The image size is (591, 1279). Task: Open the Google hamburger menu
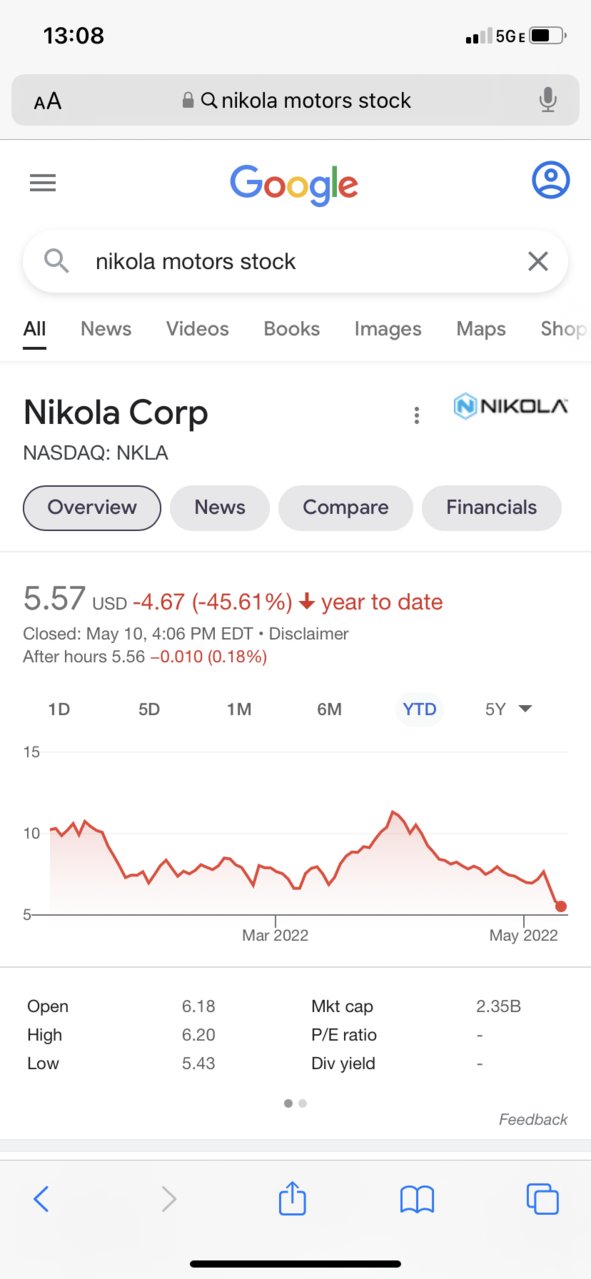coord(43,182)
